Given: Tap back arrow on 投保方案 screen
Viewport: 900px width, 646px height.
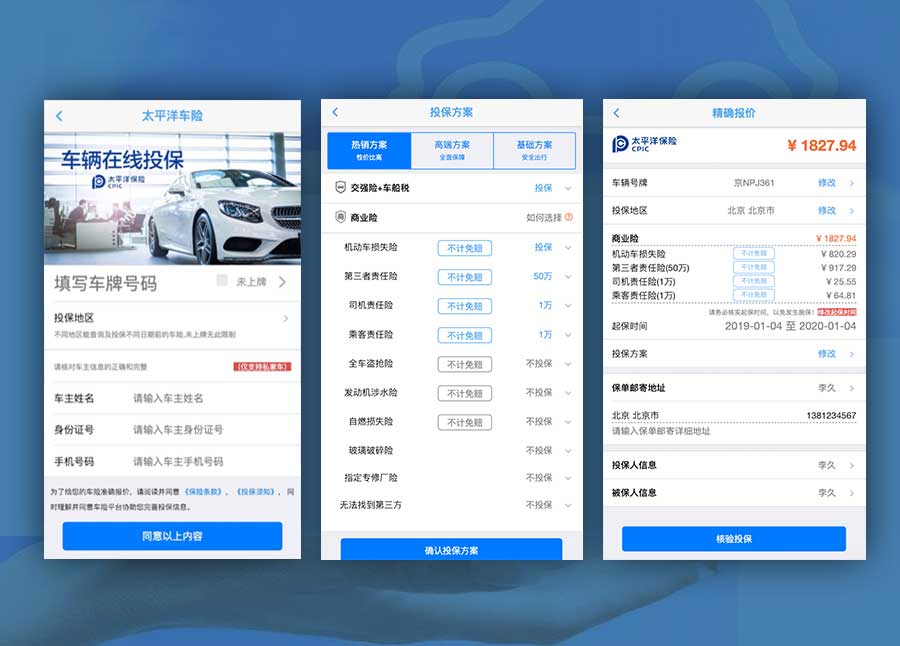Looking at the screenshot, I should tap(335, 113).
